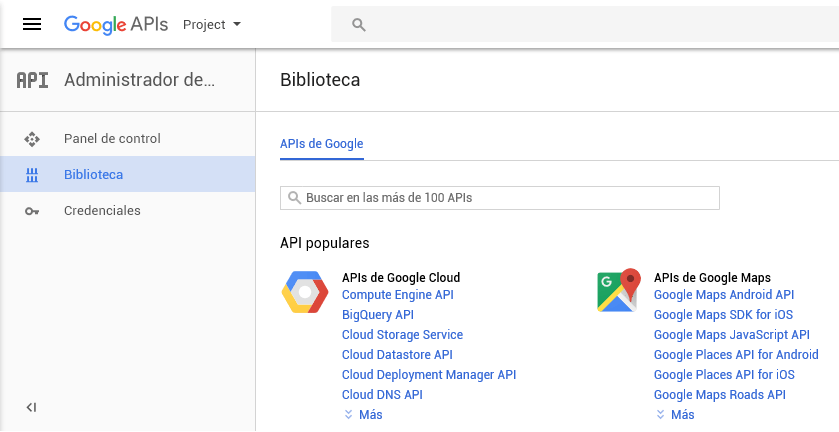Open the Project dropdown selector
The width and height of the screenshot is (839, 432).
pyautogui.click(x=212, y=24)
